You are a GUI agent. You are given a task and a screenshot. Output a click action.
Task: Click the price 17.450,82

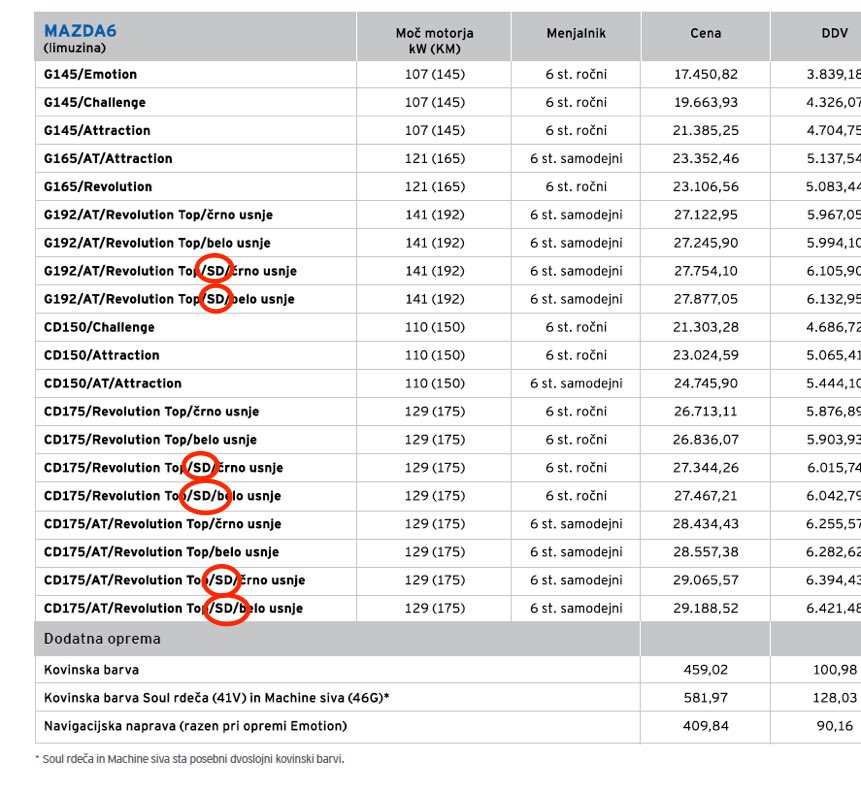point(706,74)
